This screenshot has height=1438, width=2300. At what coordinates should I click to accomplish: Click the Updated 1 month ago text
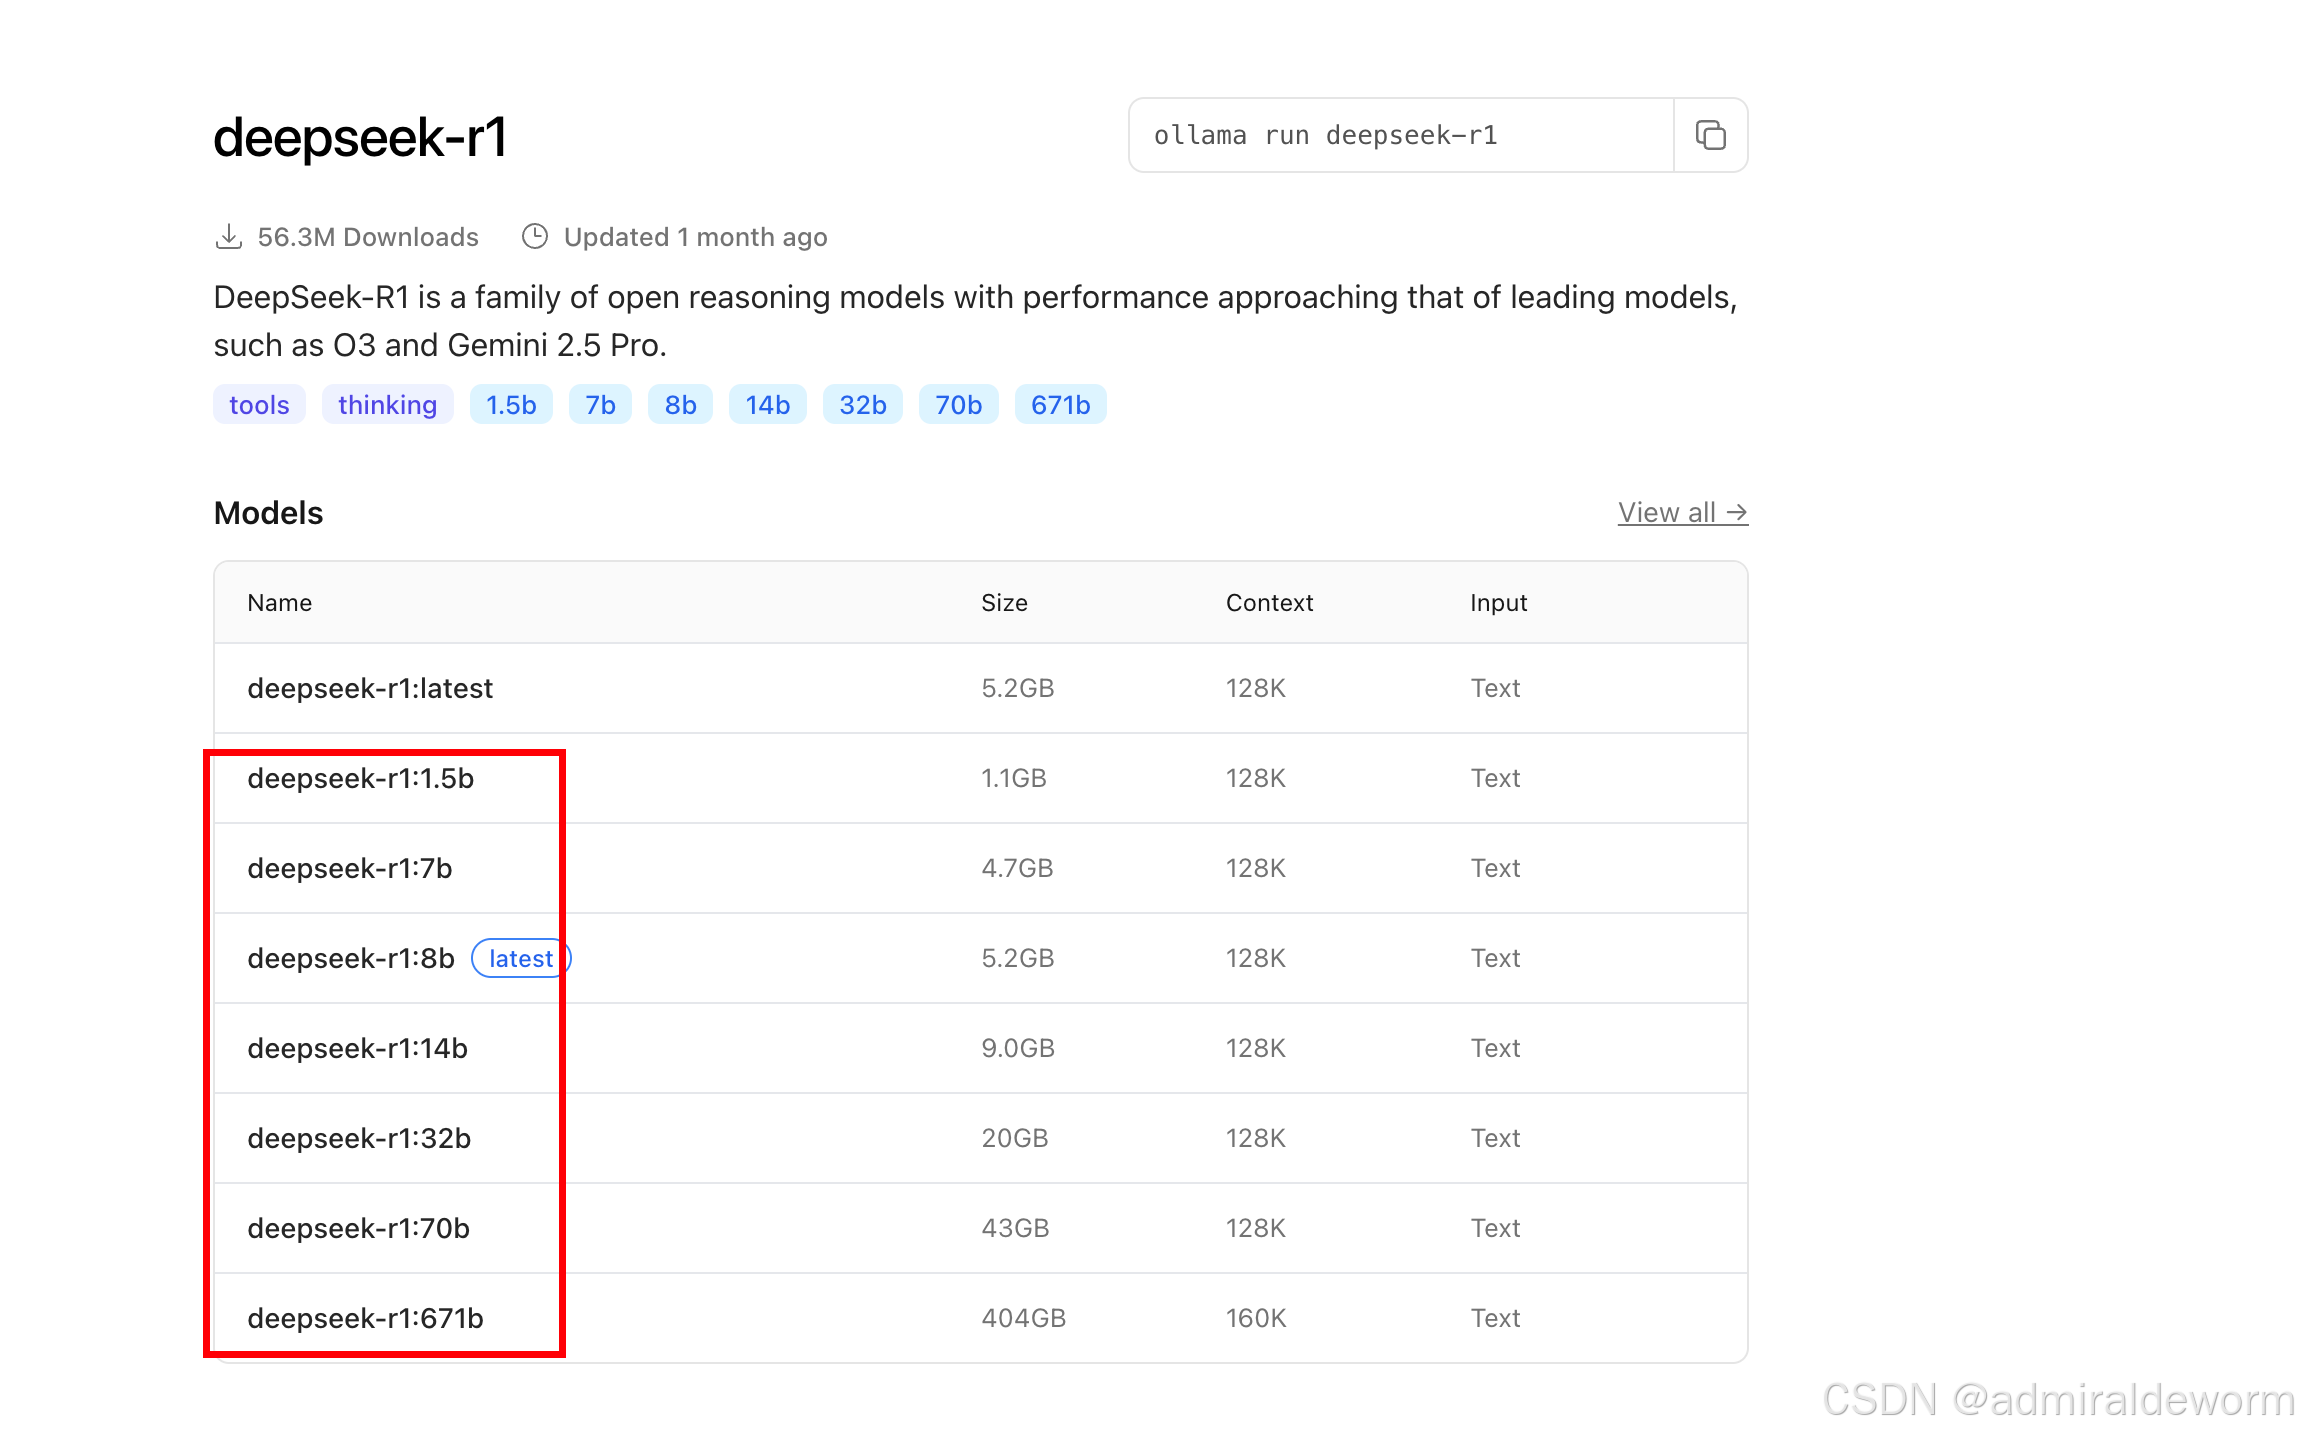pos(695,237)
